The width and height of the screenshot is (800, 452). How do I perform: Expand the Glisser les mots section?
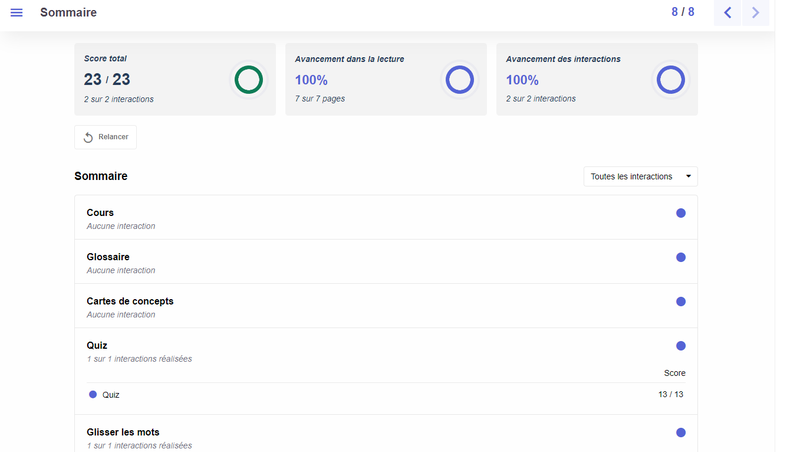pyautogui.click(x=123, y=432)
